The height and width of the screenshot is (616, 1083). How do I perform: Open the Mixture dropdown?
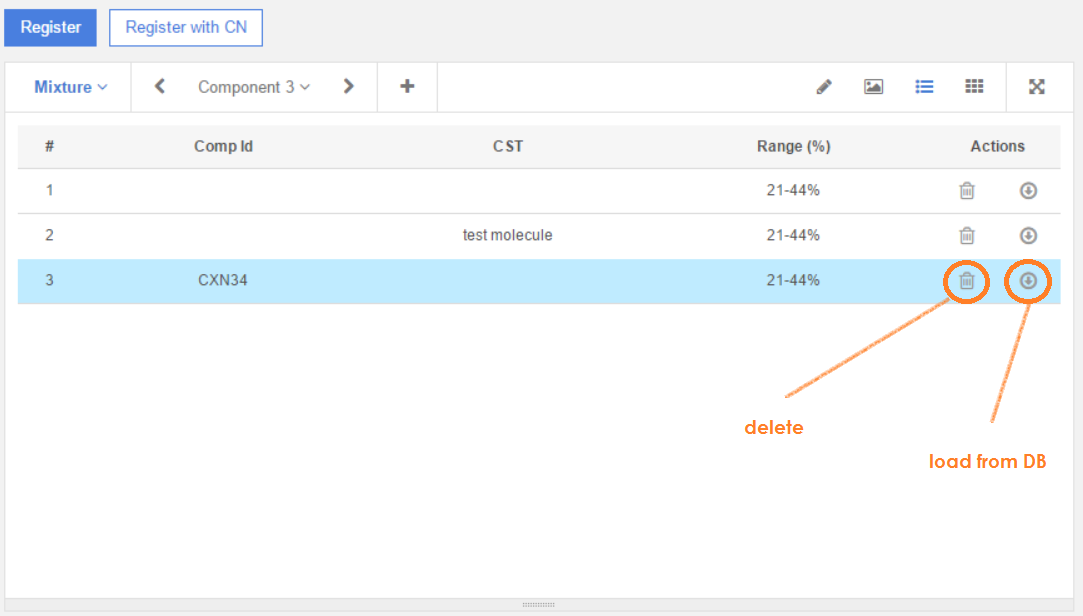click(70, 87)
